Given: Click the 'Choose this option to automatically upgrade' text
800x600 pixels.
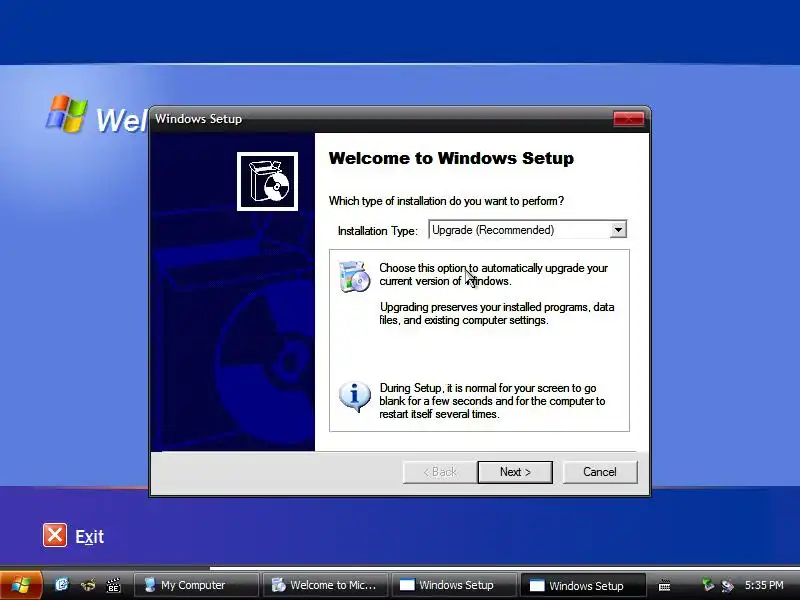Looking at the screenshot, I should tap(493, 274).
